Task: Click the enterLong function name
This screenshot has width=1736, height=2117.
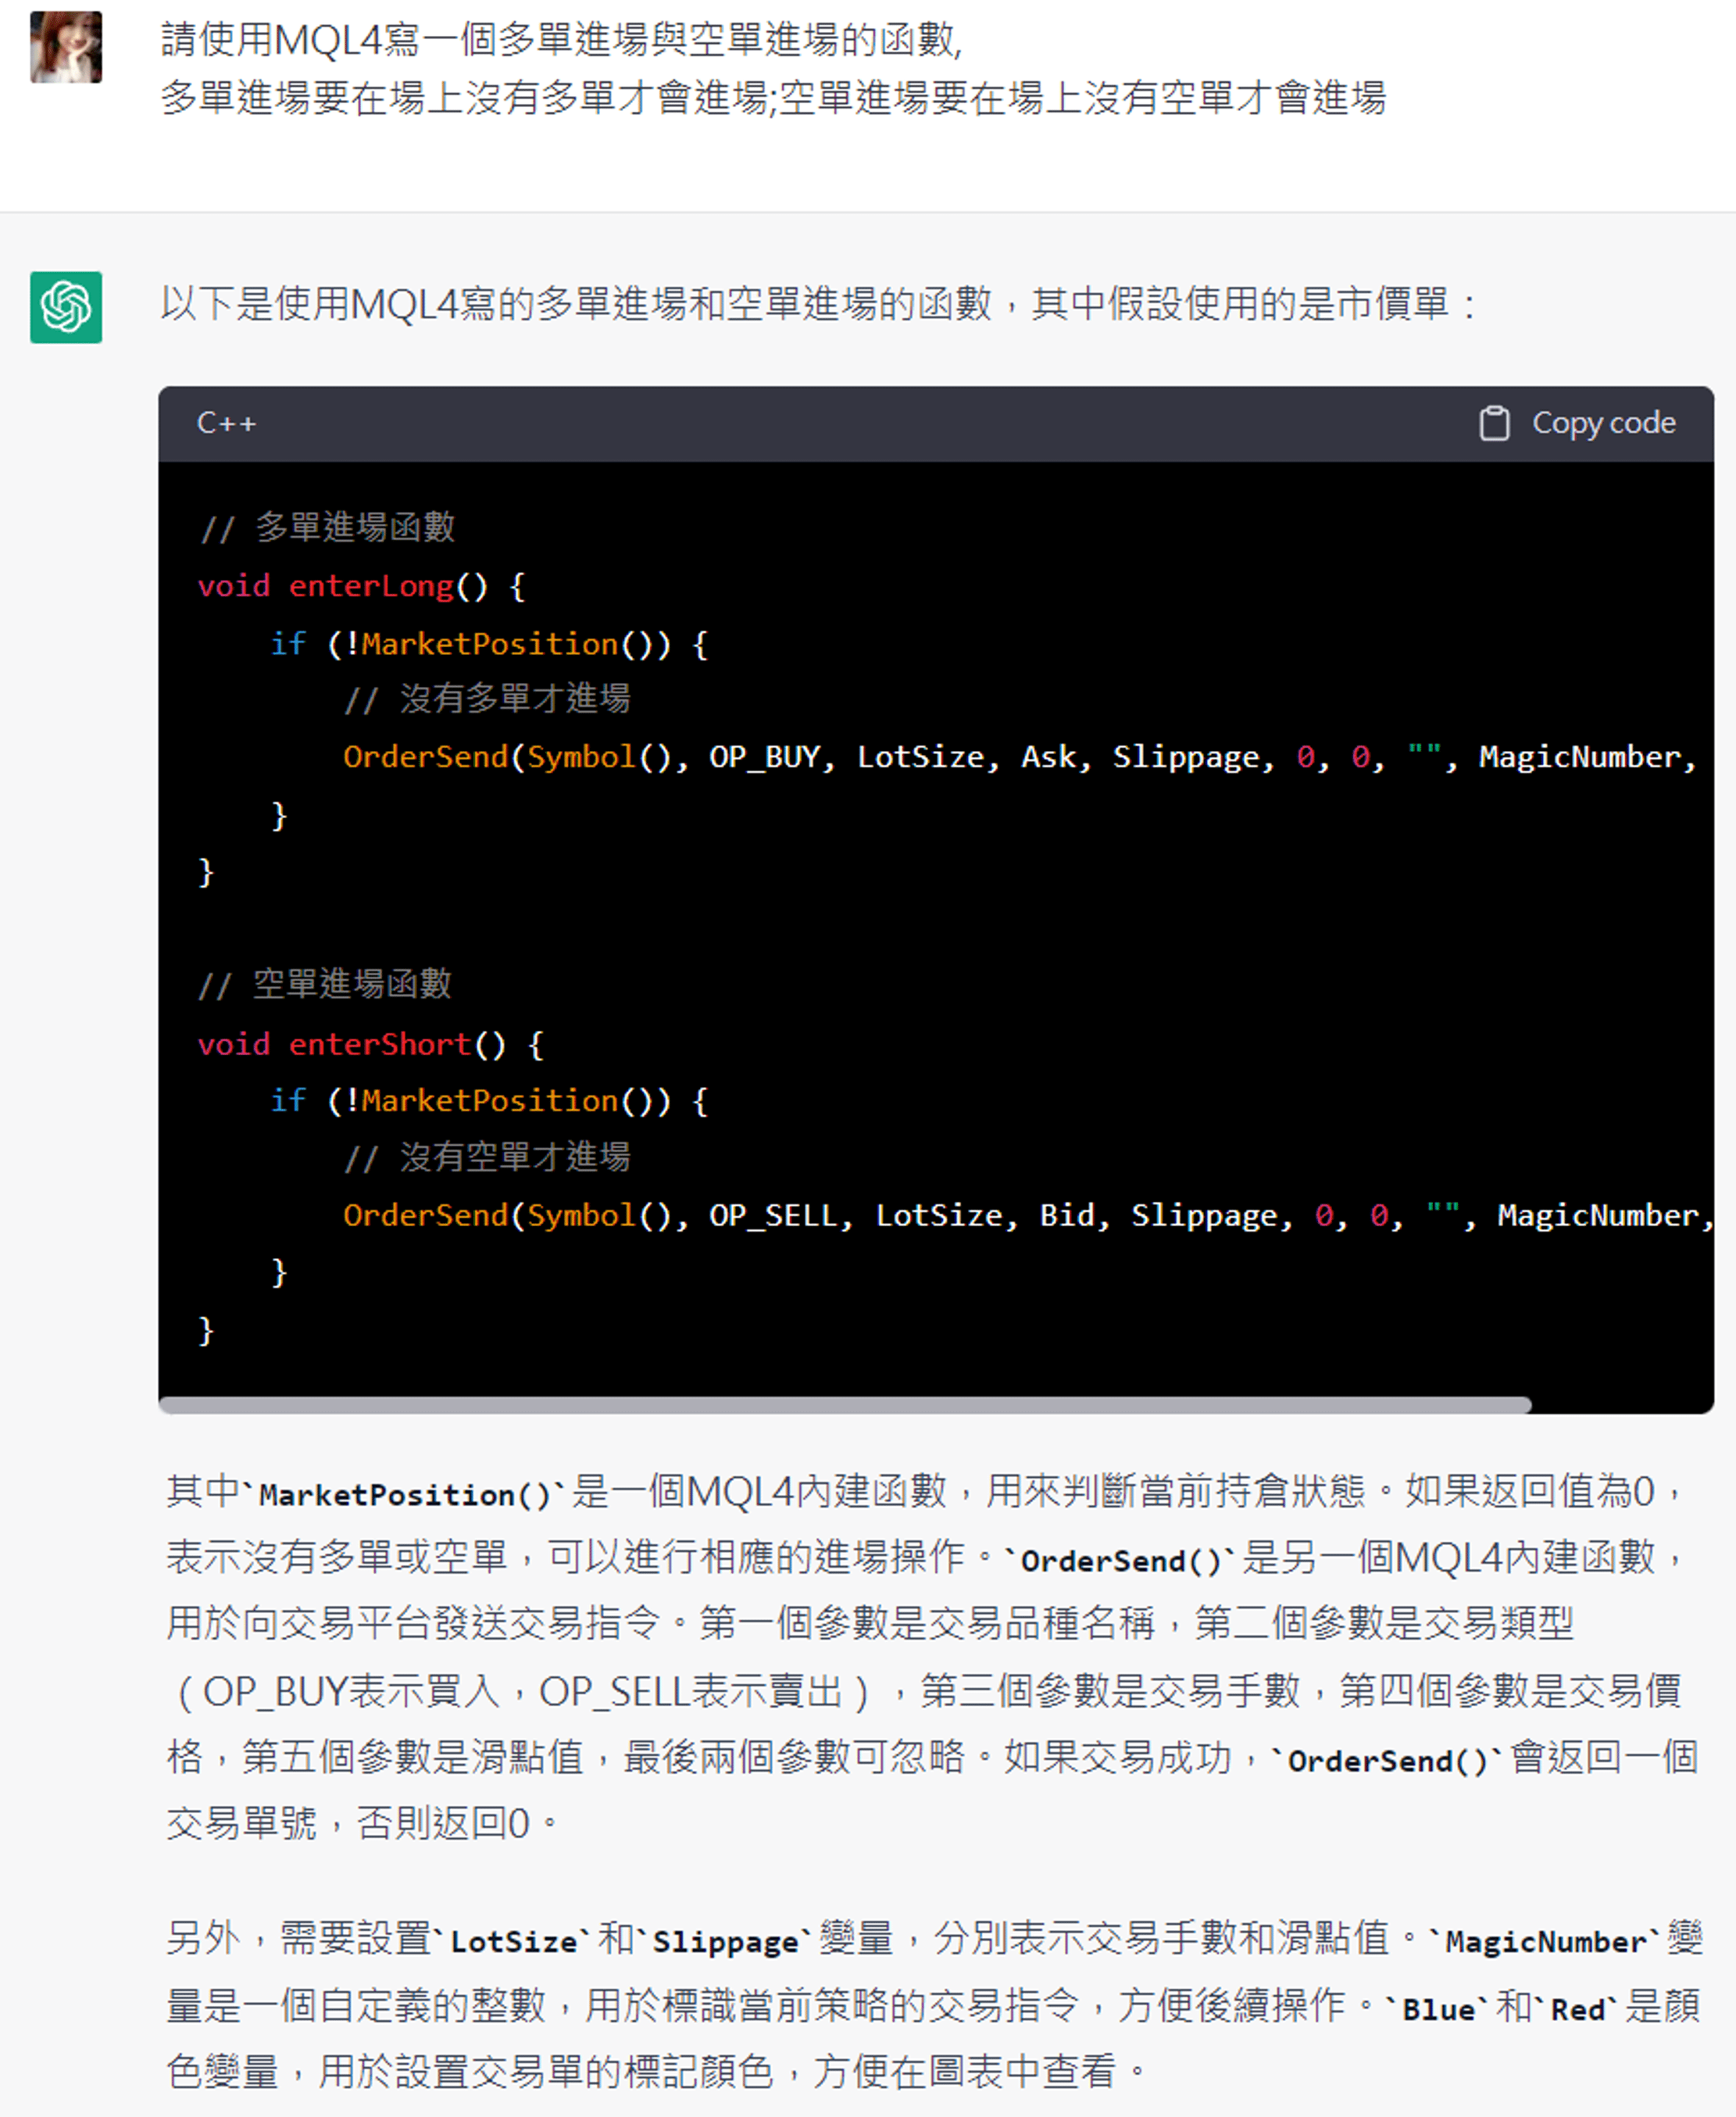Action: click(371, 586)
